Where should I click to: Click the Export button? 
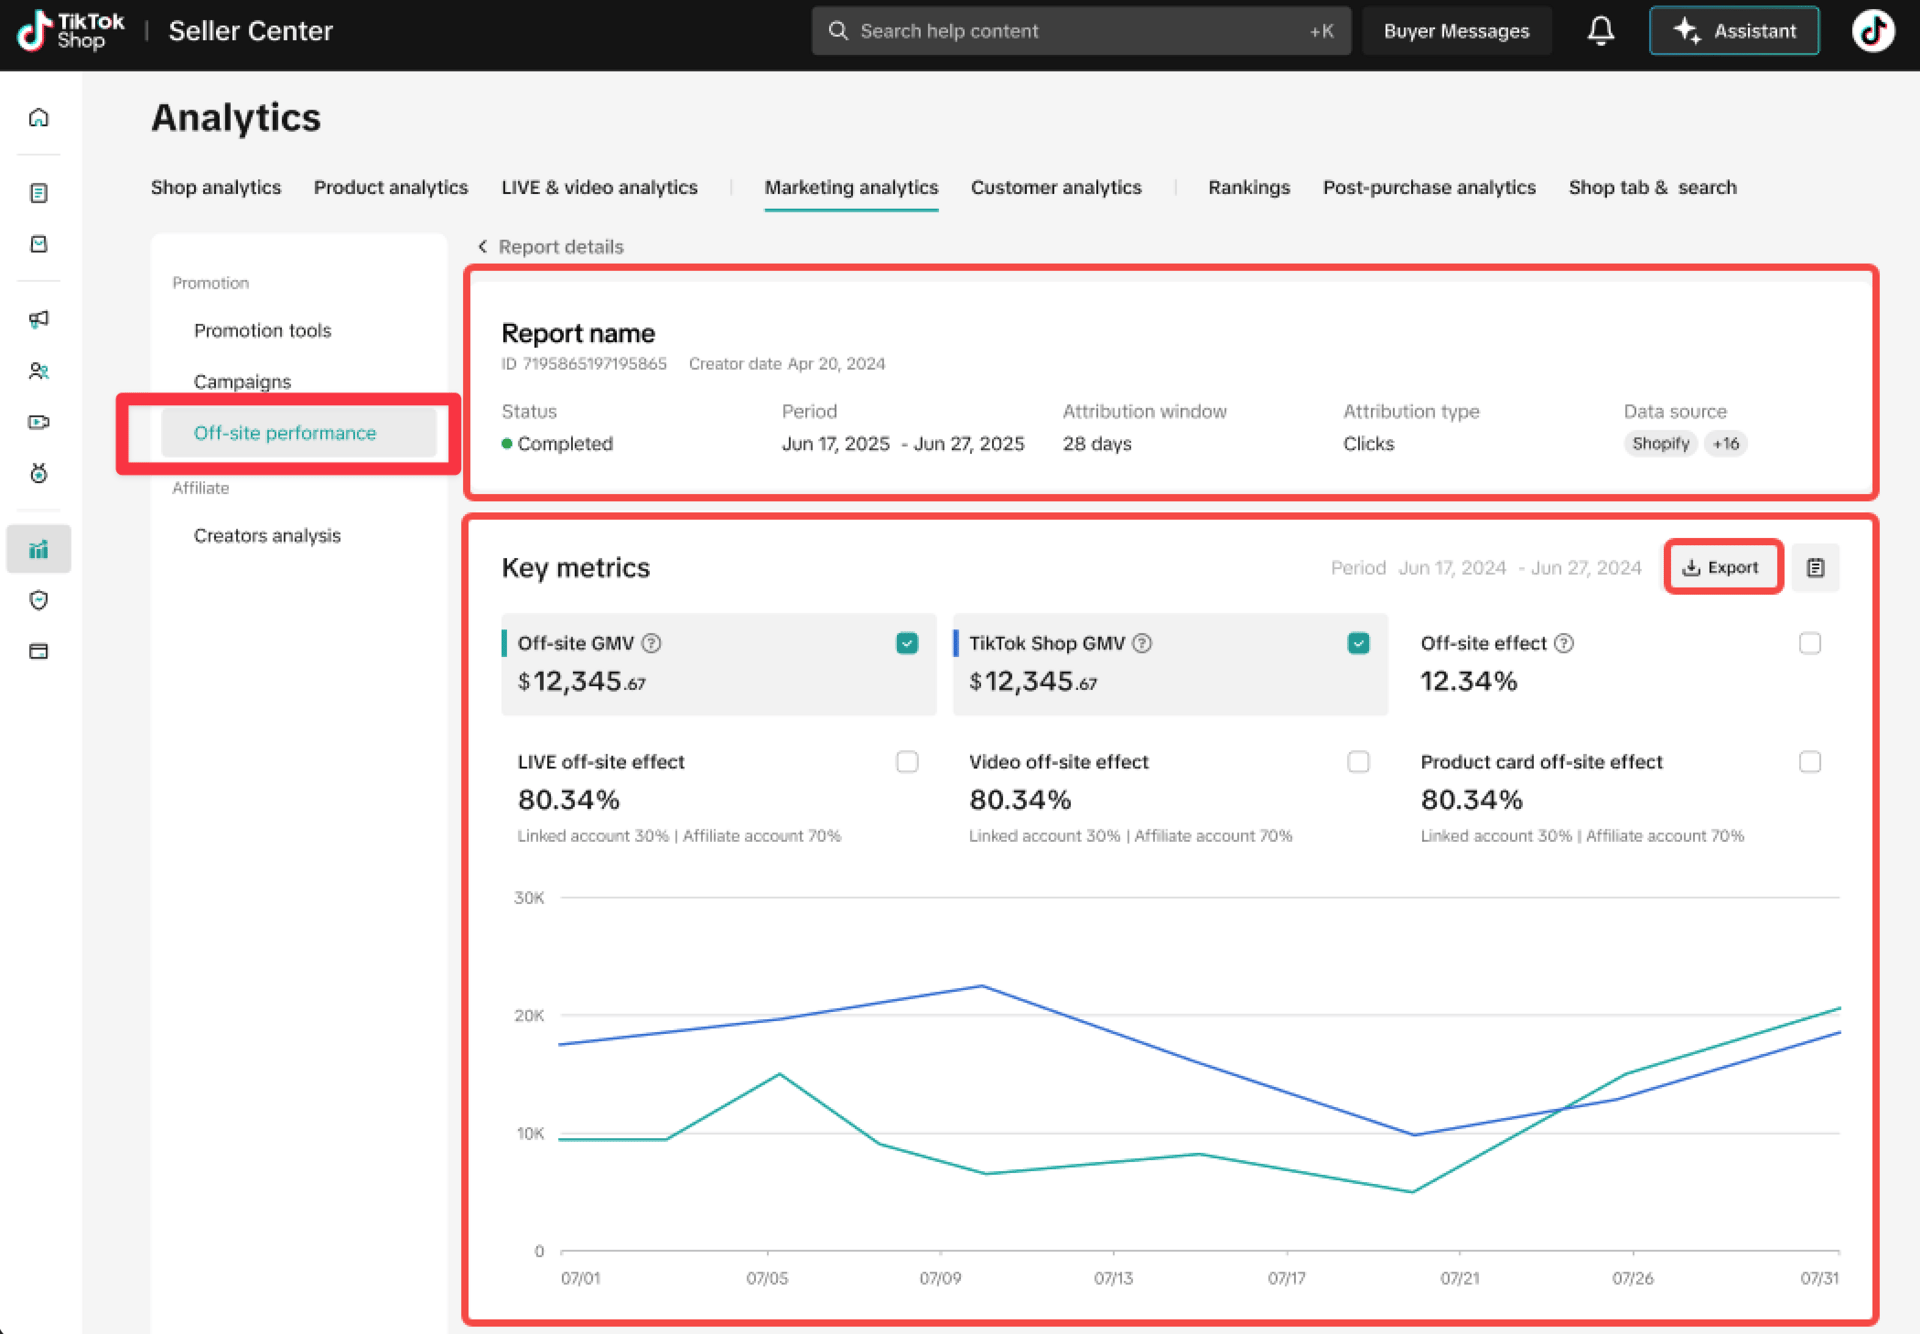point(1722,568)
